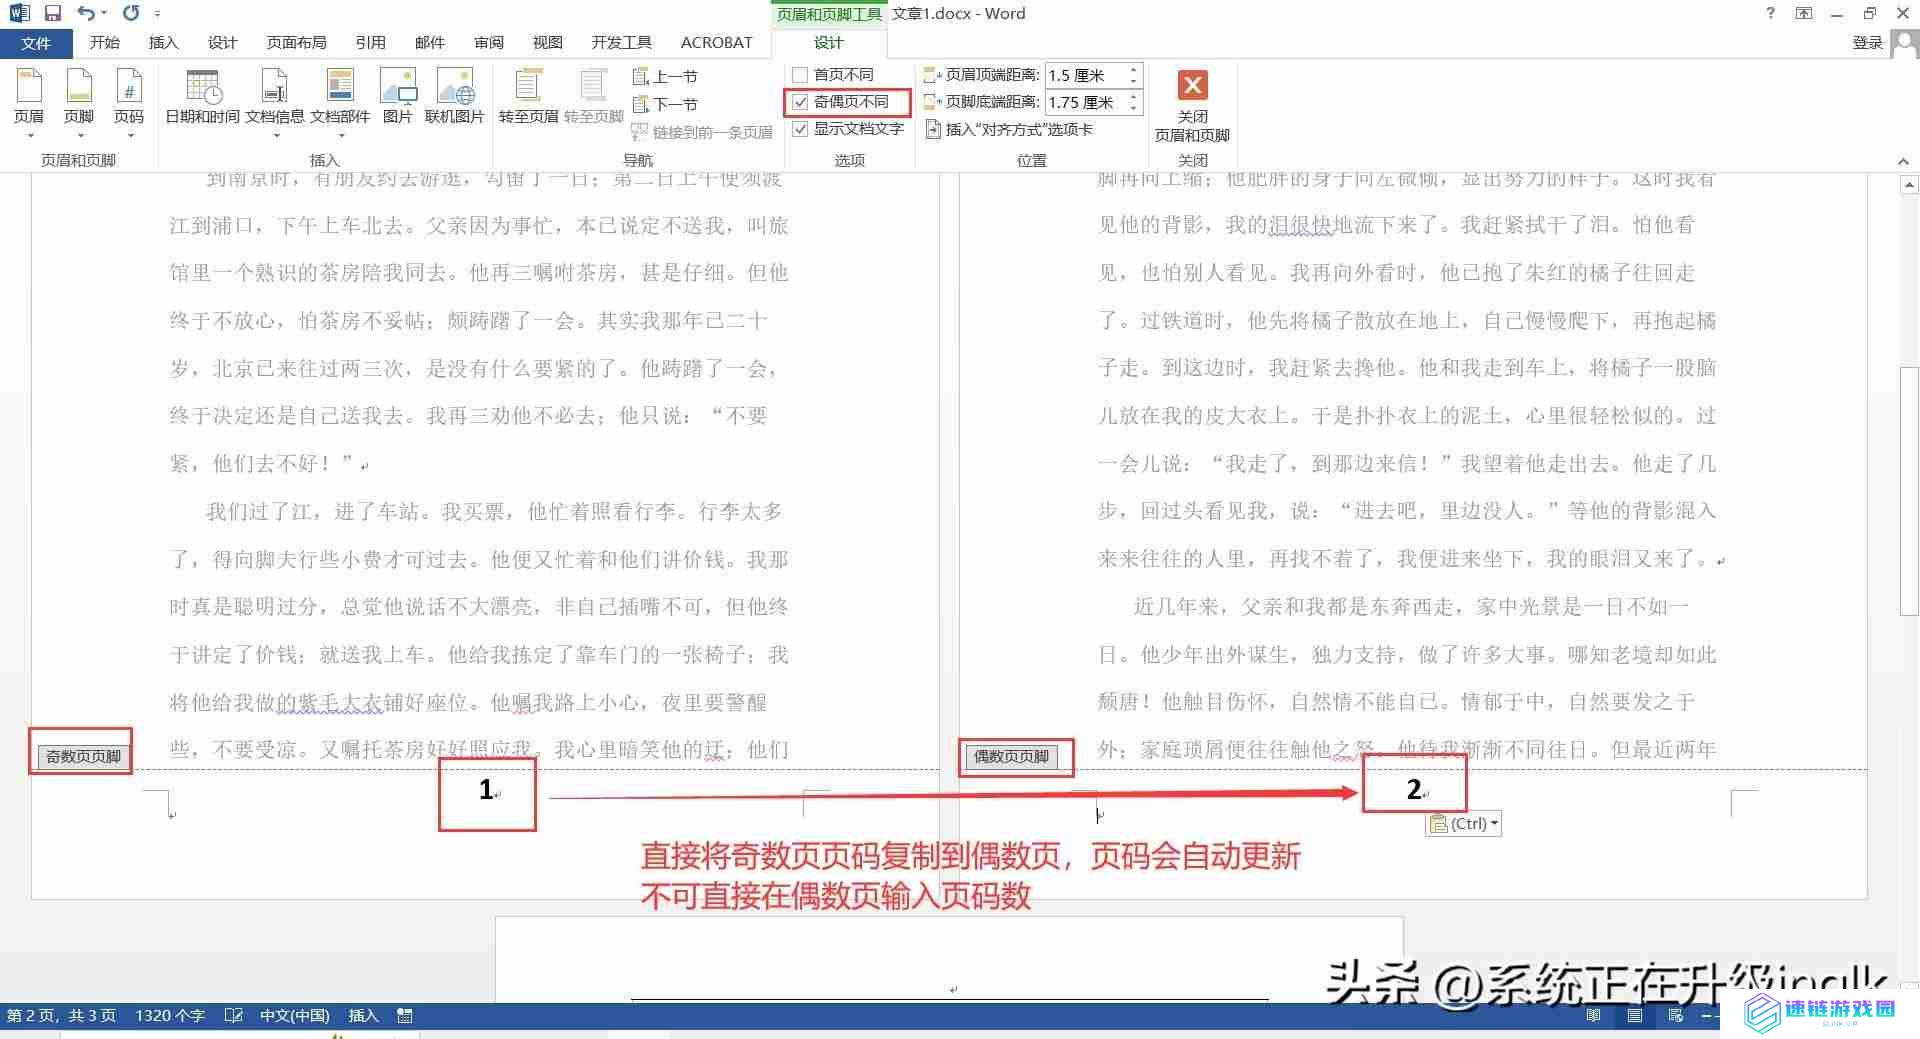Collapse the ribbon with the chevron
This screenshot has width=1920, height=1039.
click(x=1903, y=161)
